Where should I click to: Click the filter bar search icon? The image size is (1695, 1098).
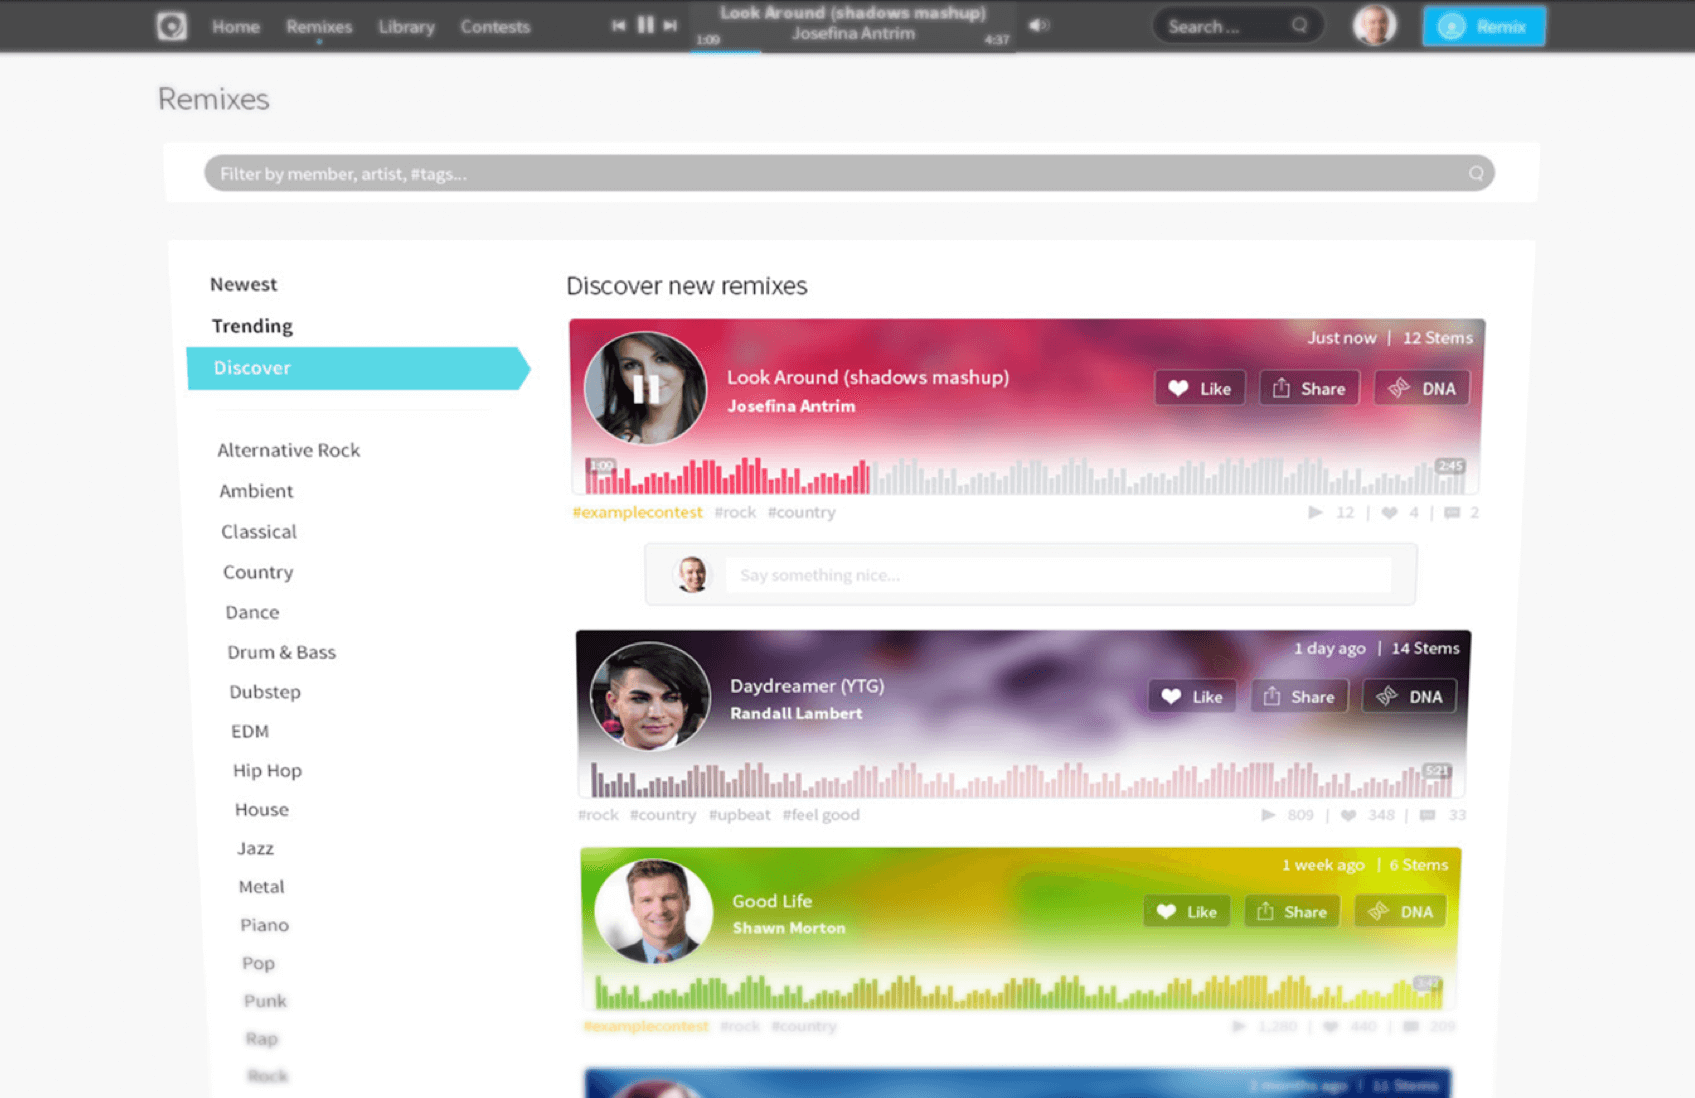click(x=1476, y=174)
